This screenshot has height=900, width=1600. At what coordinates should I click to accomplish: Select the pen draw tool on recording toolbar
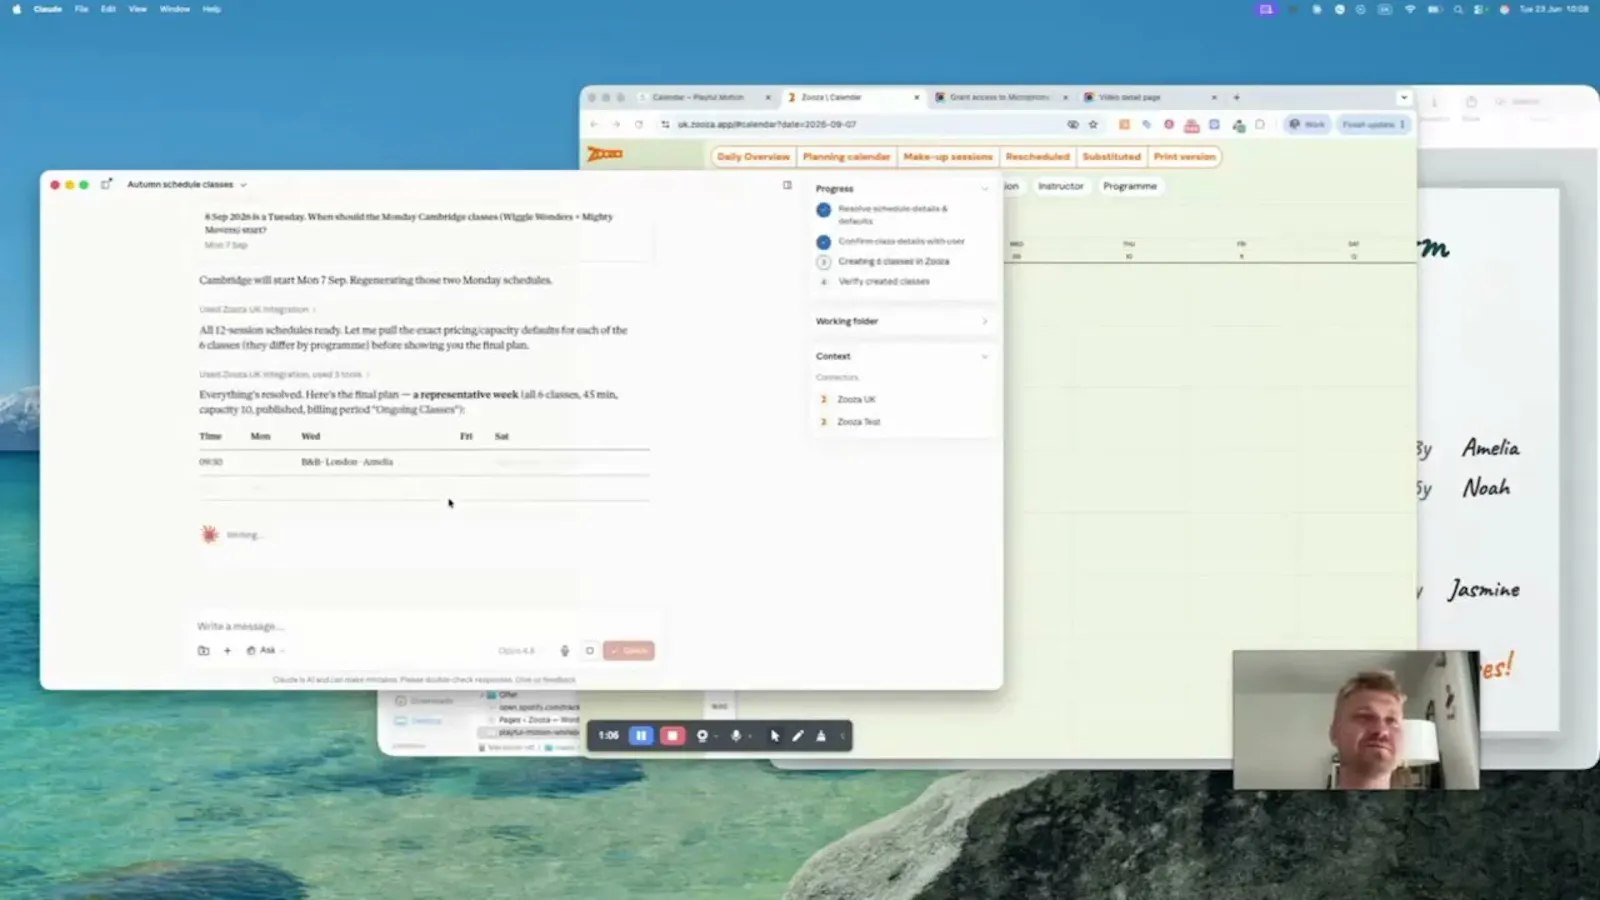[797, 735]
